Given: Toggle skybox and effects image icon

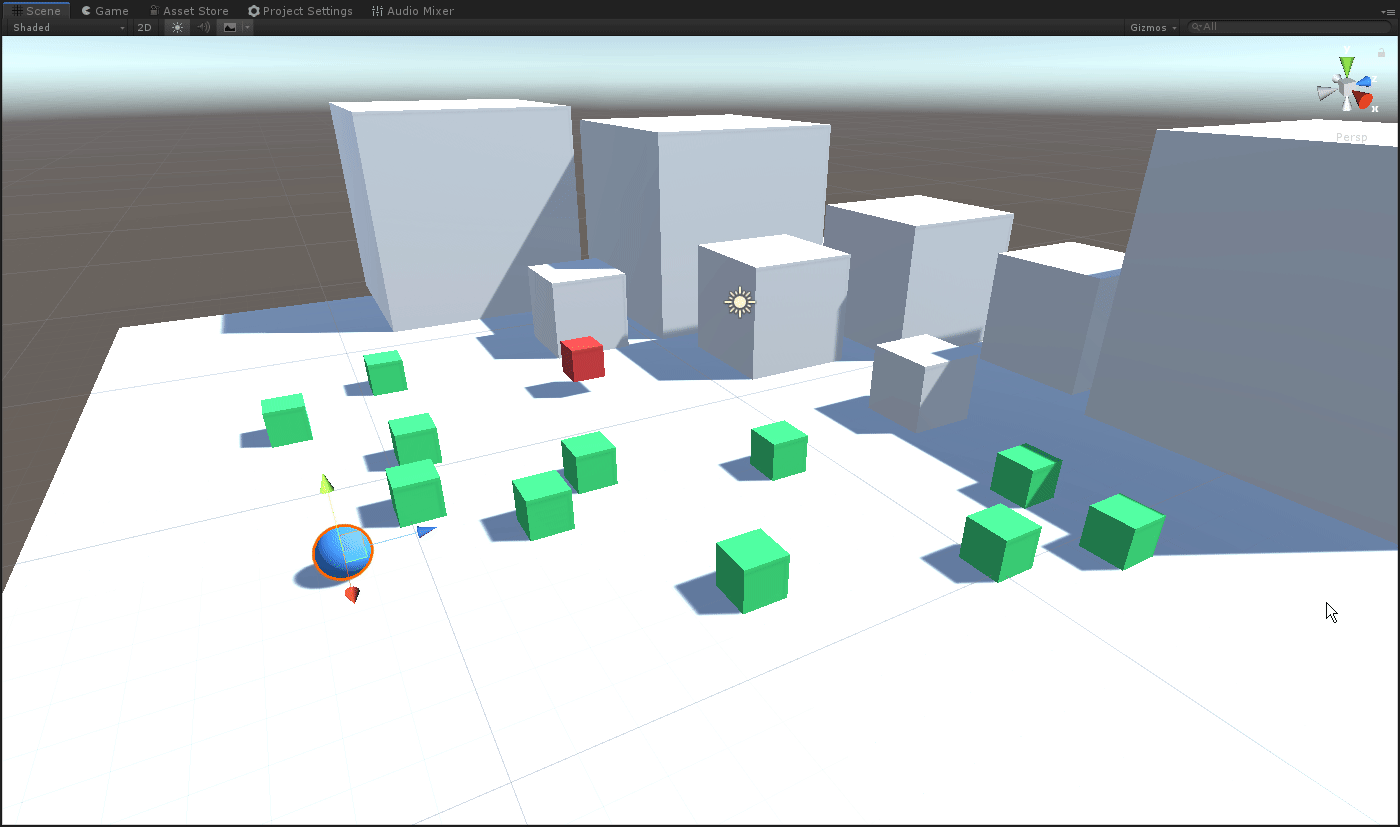Looking at the screenshot, I should (230, 27).
